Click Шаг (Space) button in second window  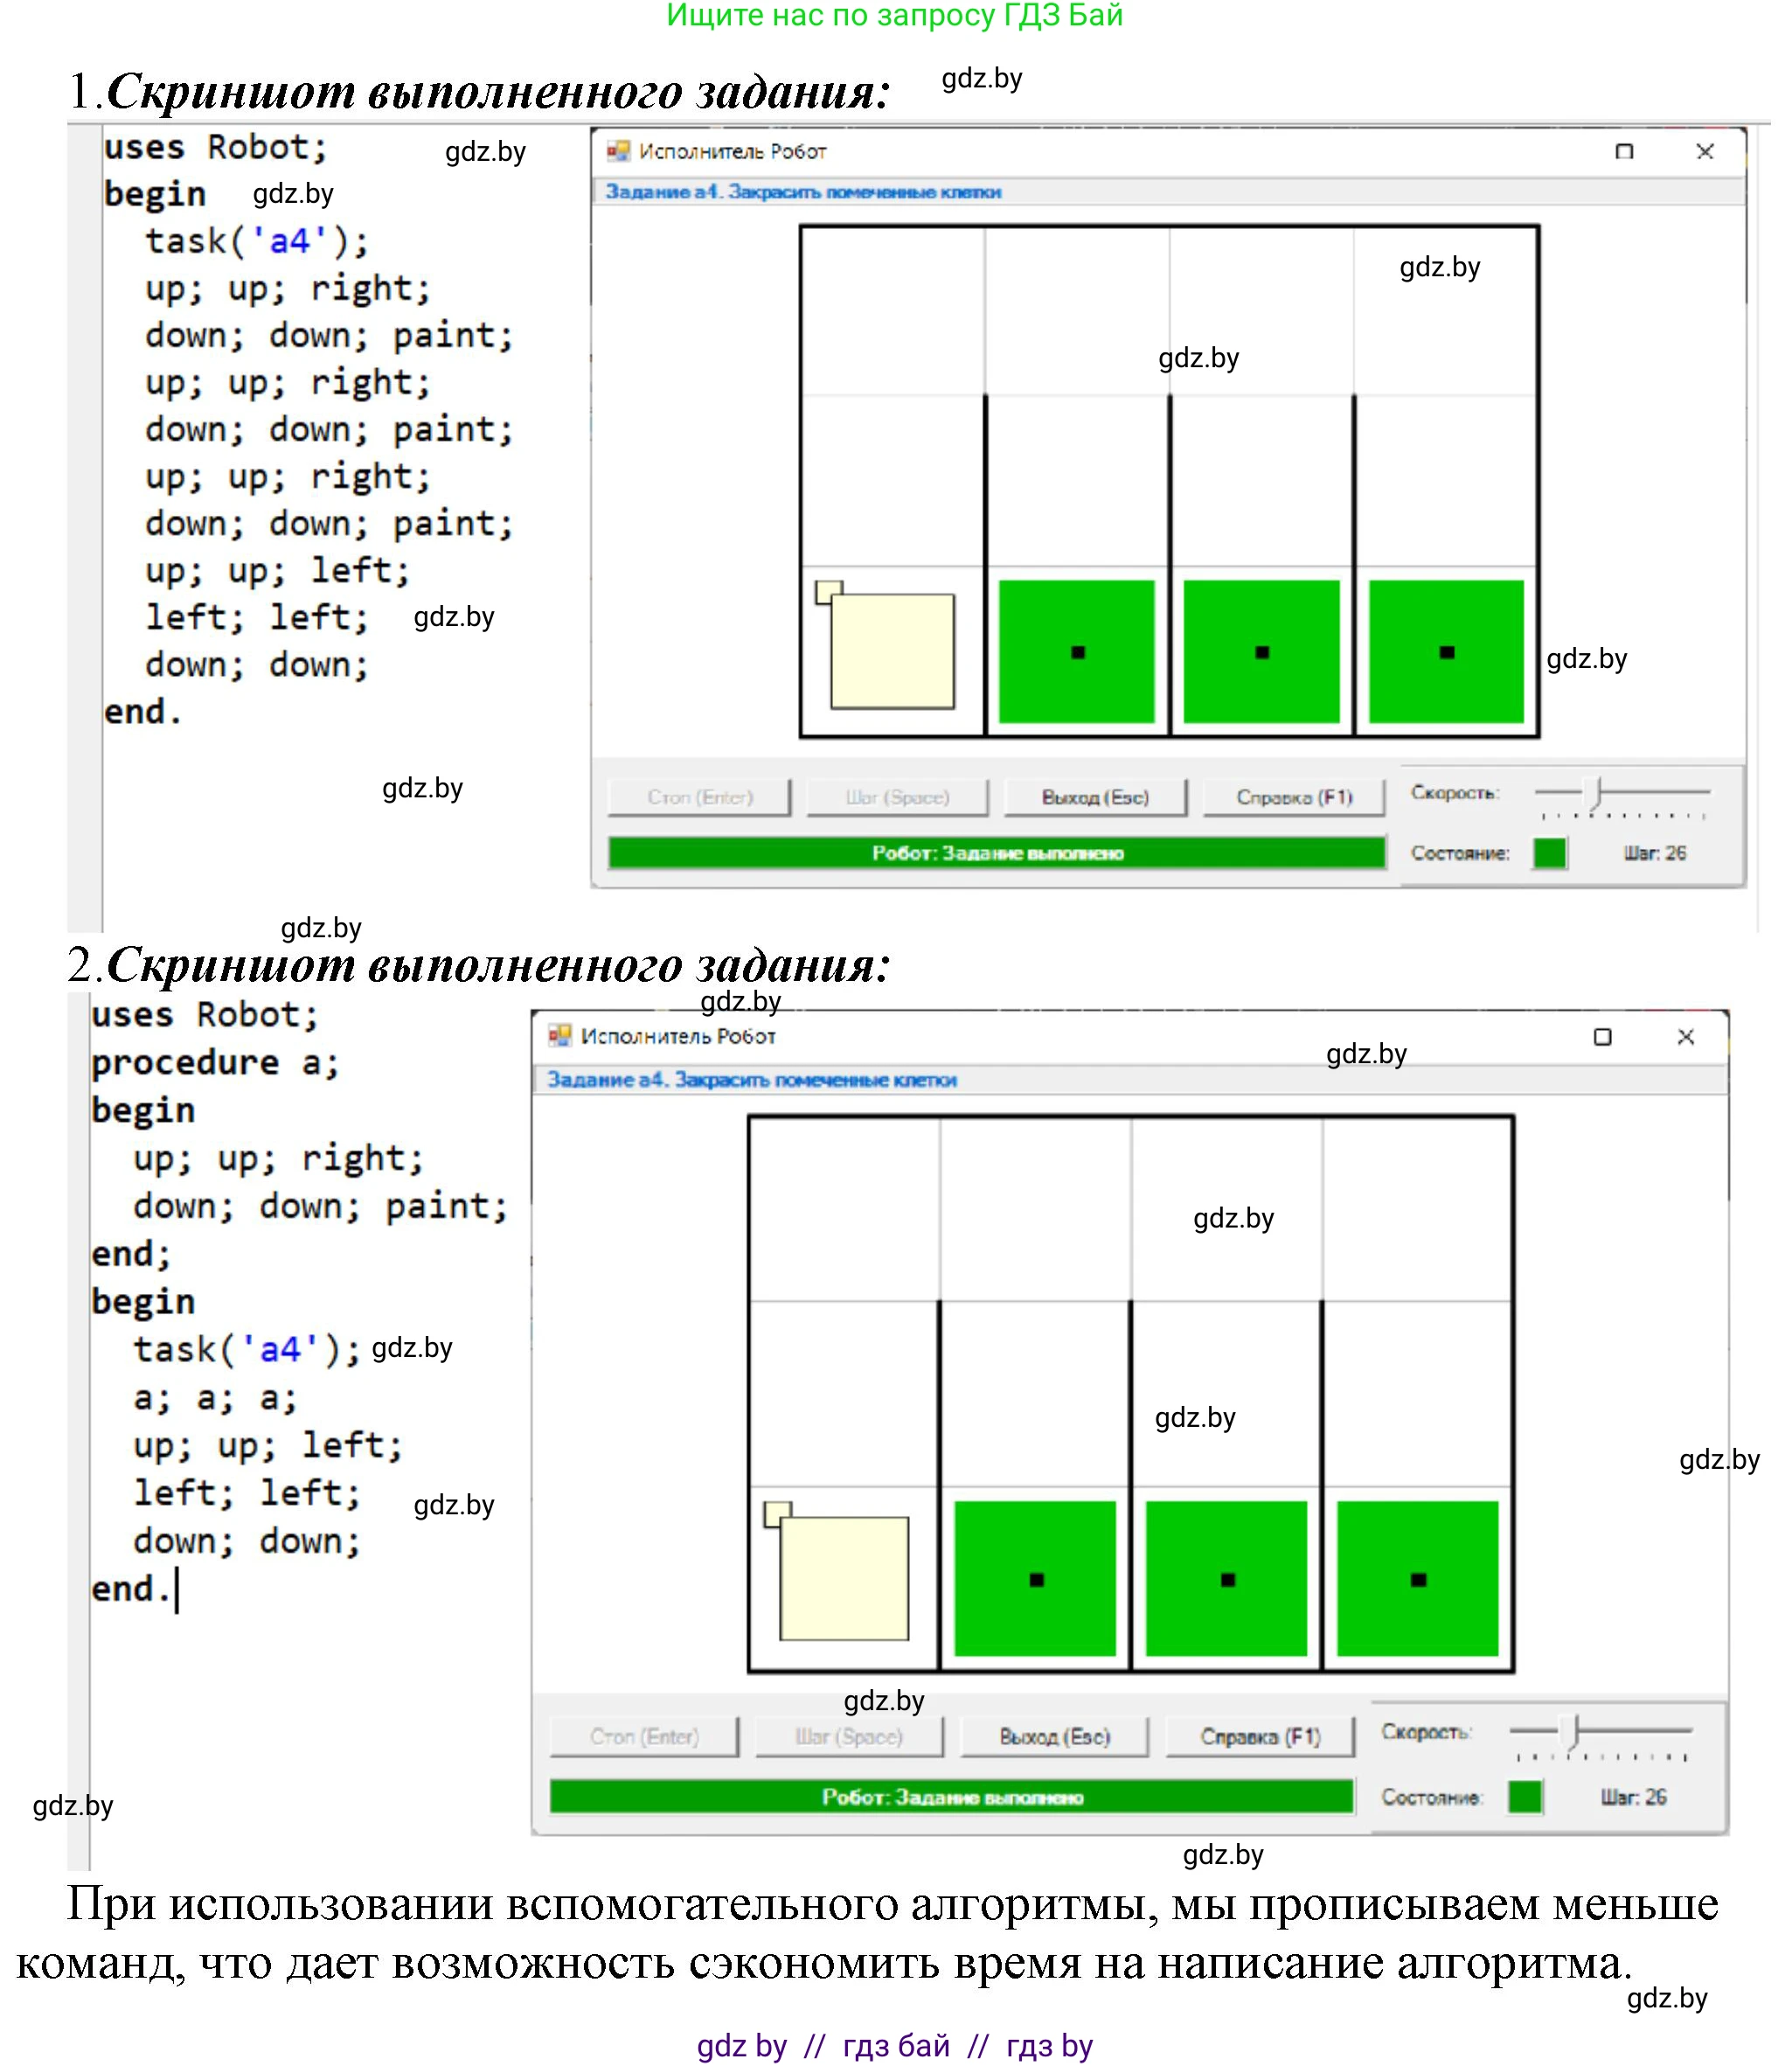[848, 1737]
